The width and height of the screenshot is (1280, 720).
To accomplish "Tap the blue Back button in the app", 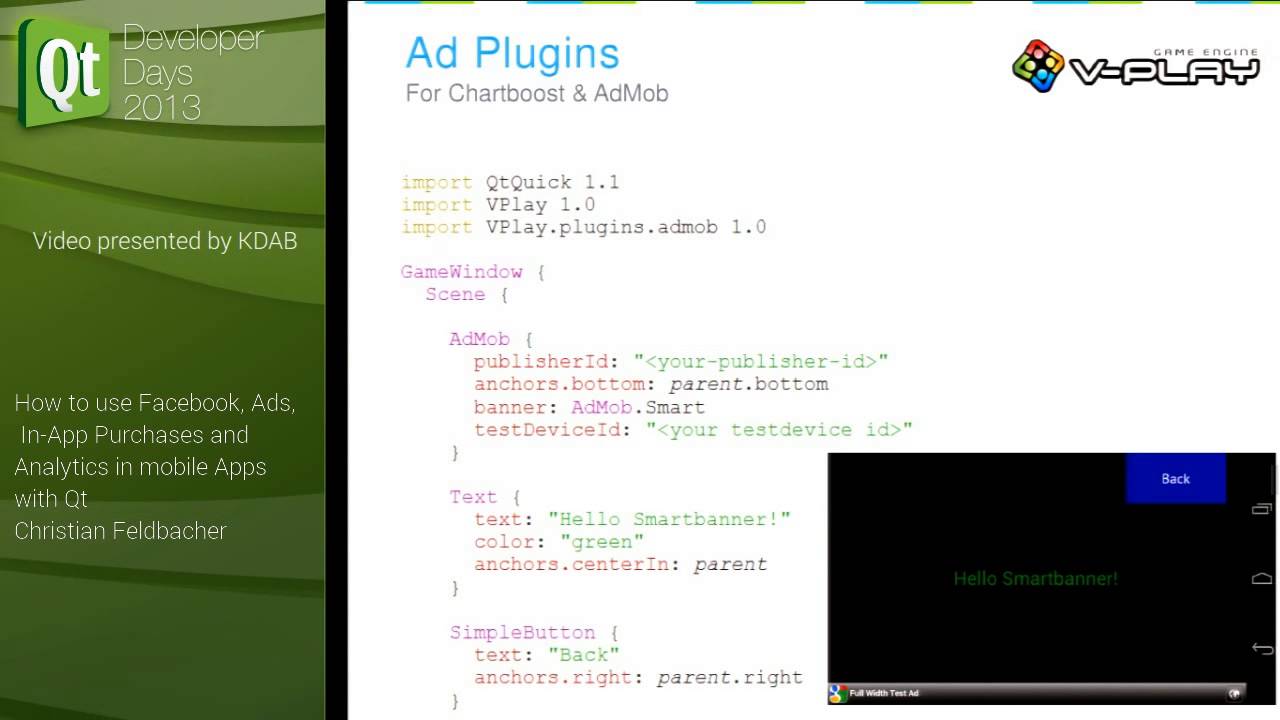I will point(1175,478).
